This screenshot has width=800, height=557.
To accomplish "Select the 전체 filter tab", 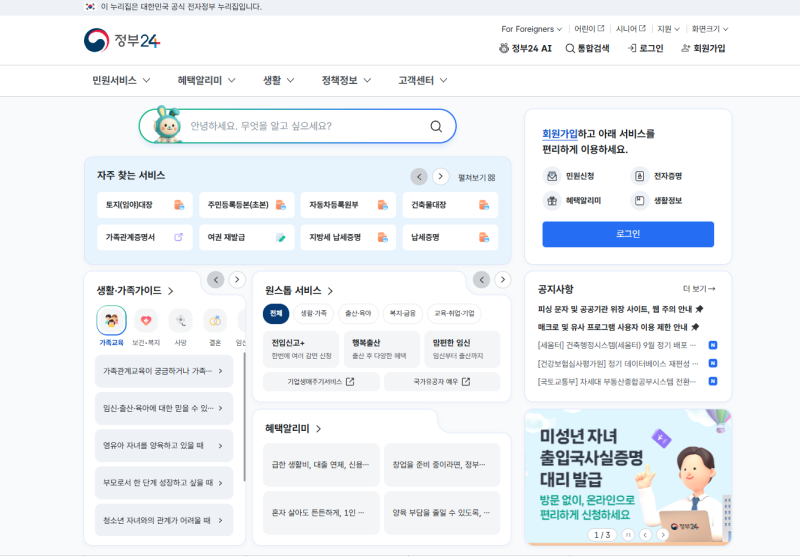I will tap(276, 313).
